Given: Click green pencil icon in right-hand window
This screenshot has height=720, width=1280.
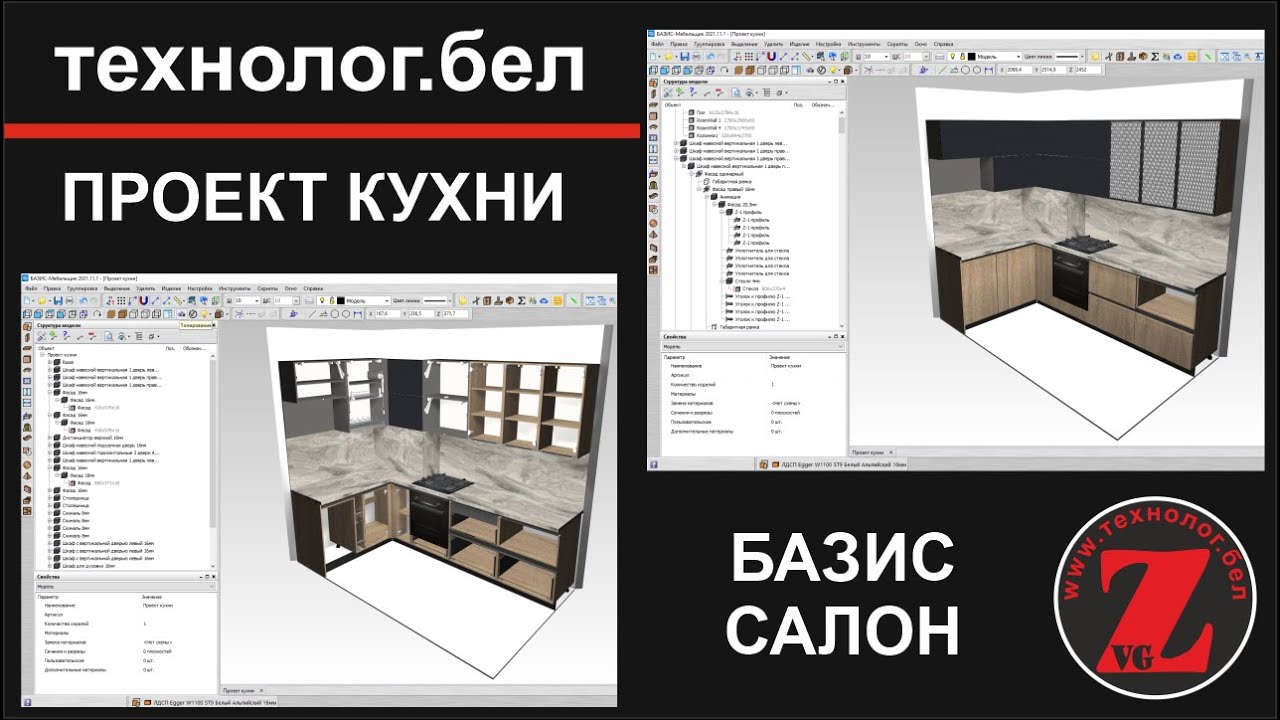Looking at the screenshot, I should point(1208,56).
